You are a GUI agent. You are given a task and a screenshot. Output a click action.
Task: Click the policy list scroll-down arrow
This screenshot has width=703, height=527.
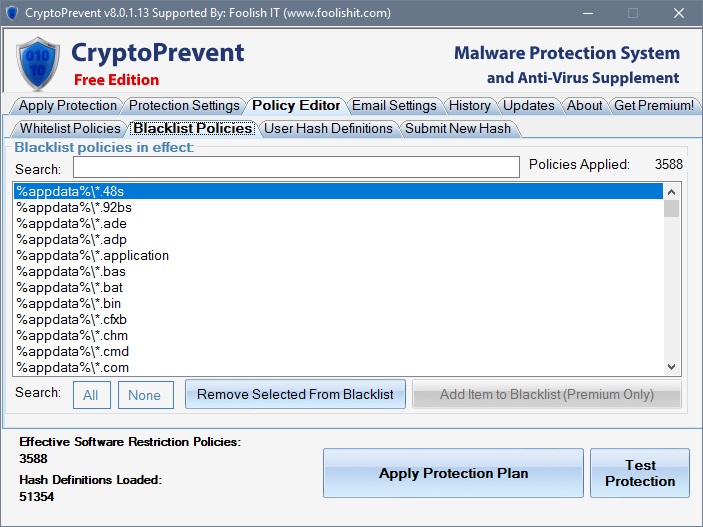(x=671, y=366)
